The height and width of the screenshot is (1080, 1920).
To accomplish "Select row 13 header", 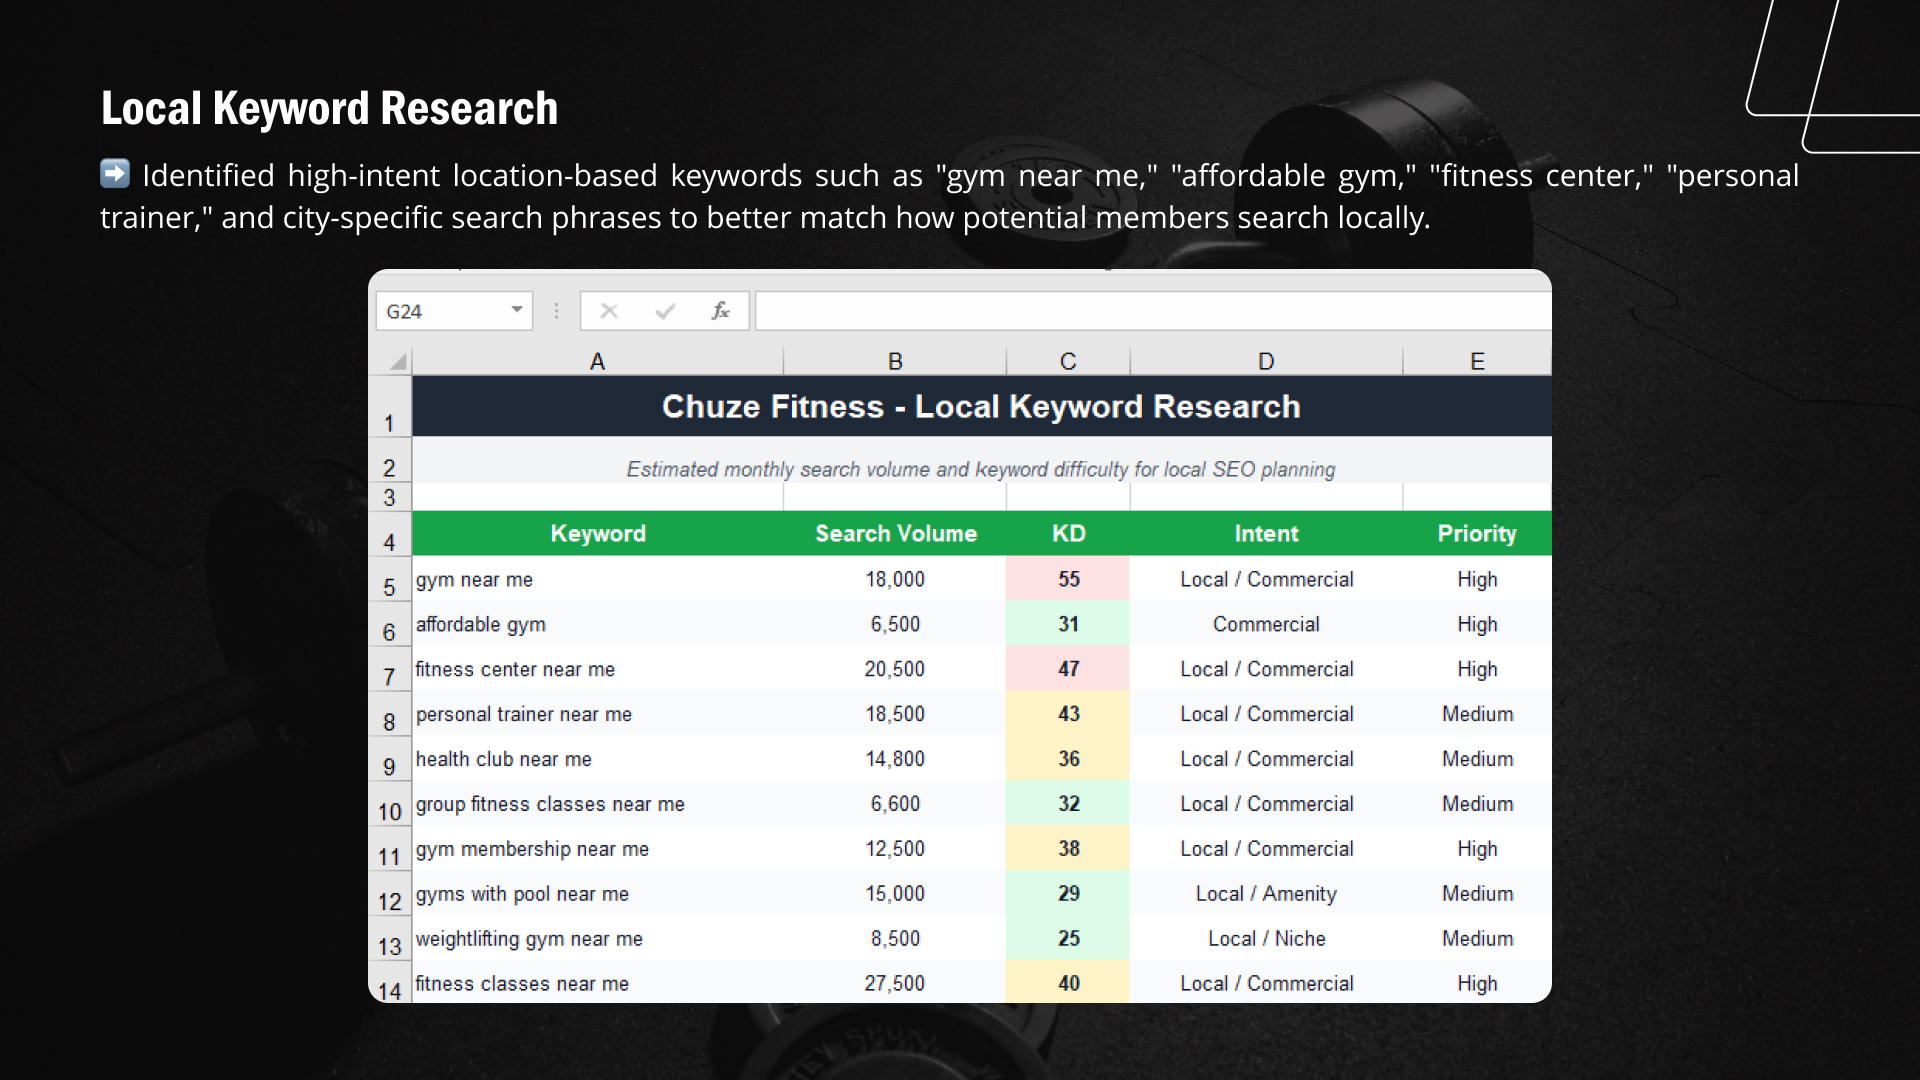I will pyautogui.click(x=390, y=938).
